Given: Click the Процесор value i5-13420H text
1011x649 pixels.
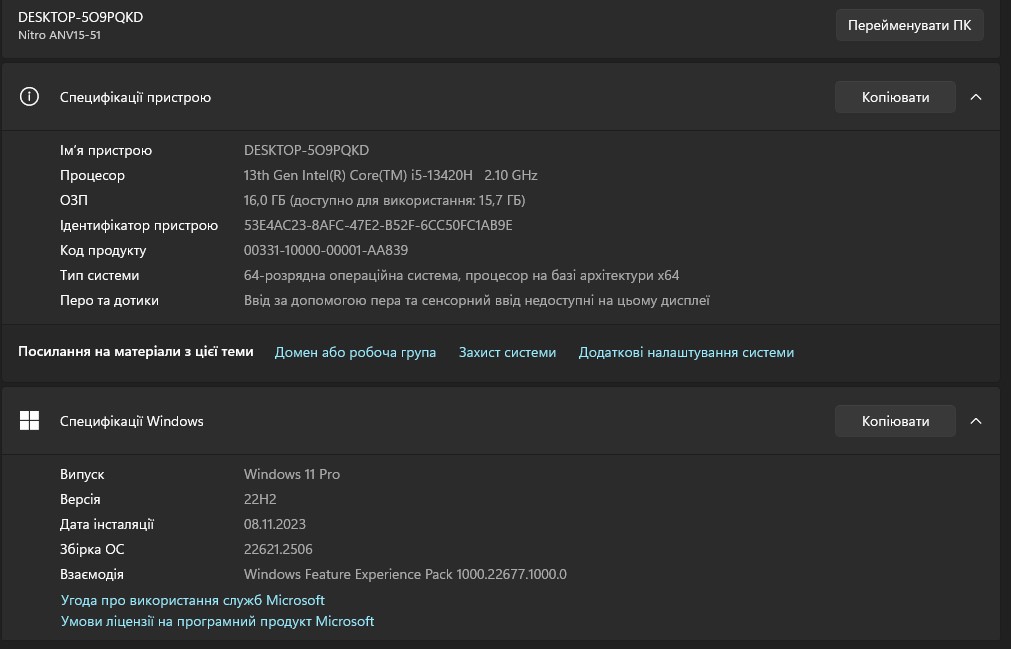Looking at the screenshot, I should coord(390,175).
